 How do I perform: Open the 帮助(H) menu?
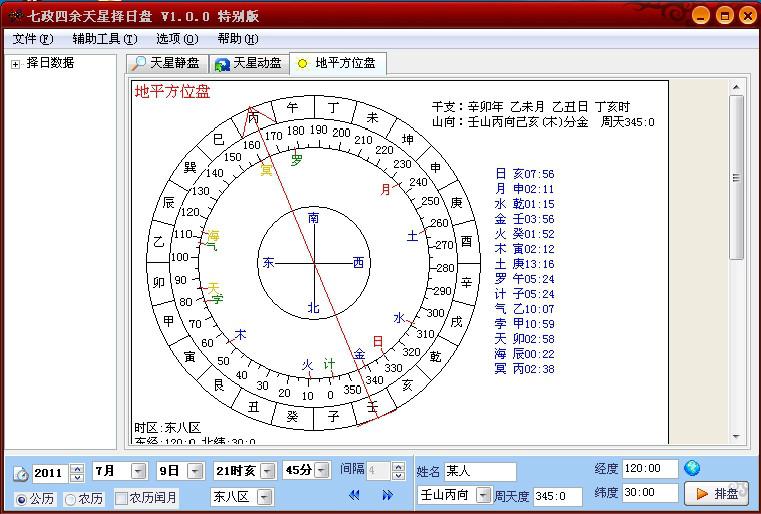click(x=238, y=39)
